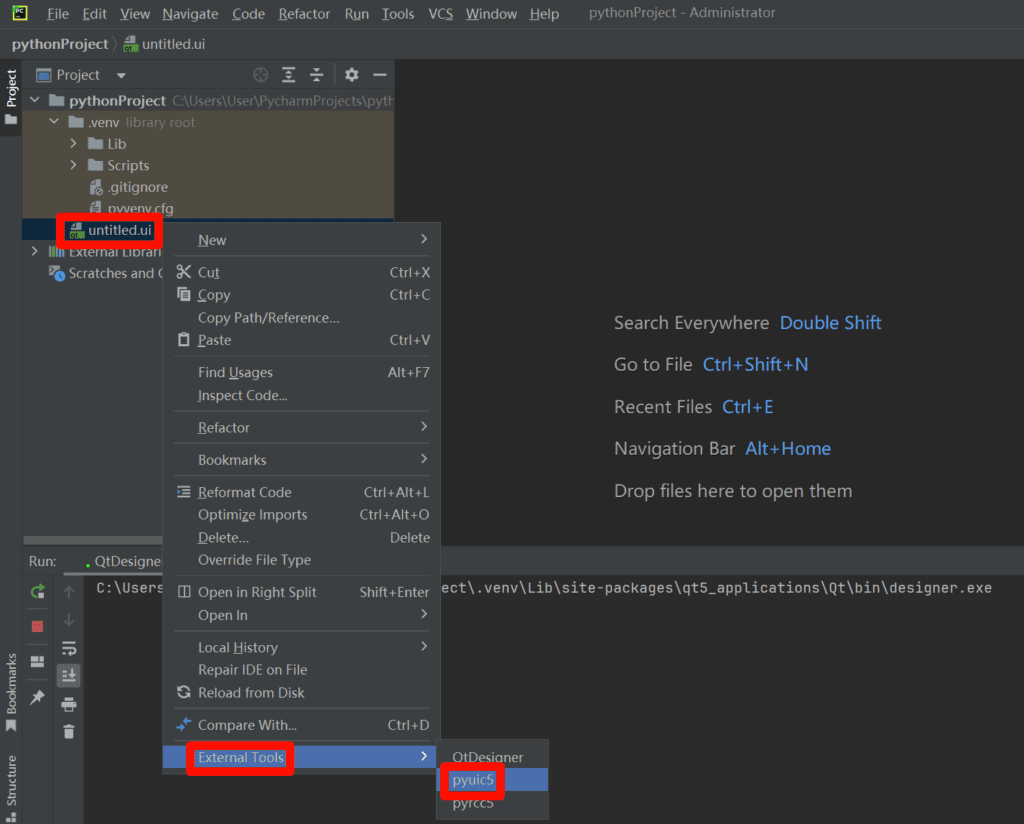The image size is (1024, 824).
Task: Select pyuic5 from External Tools submenu
Action: coord(492,780)
